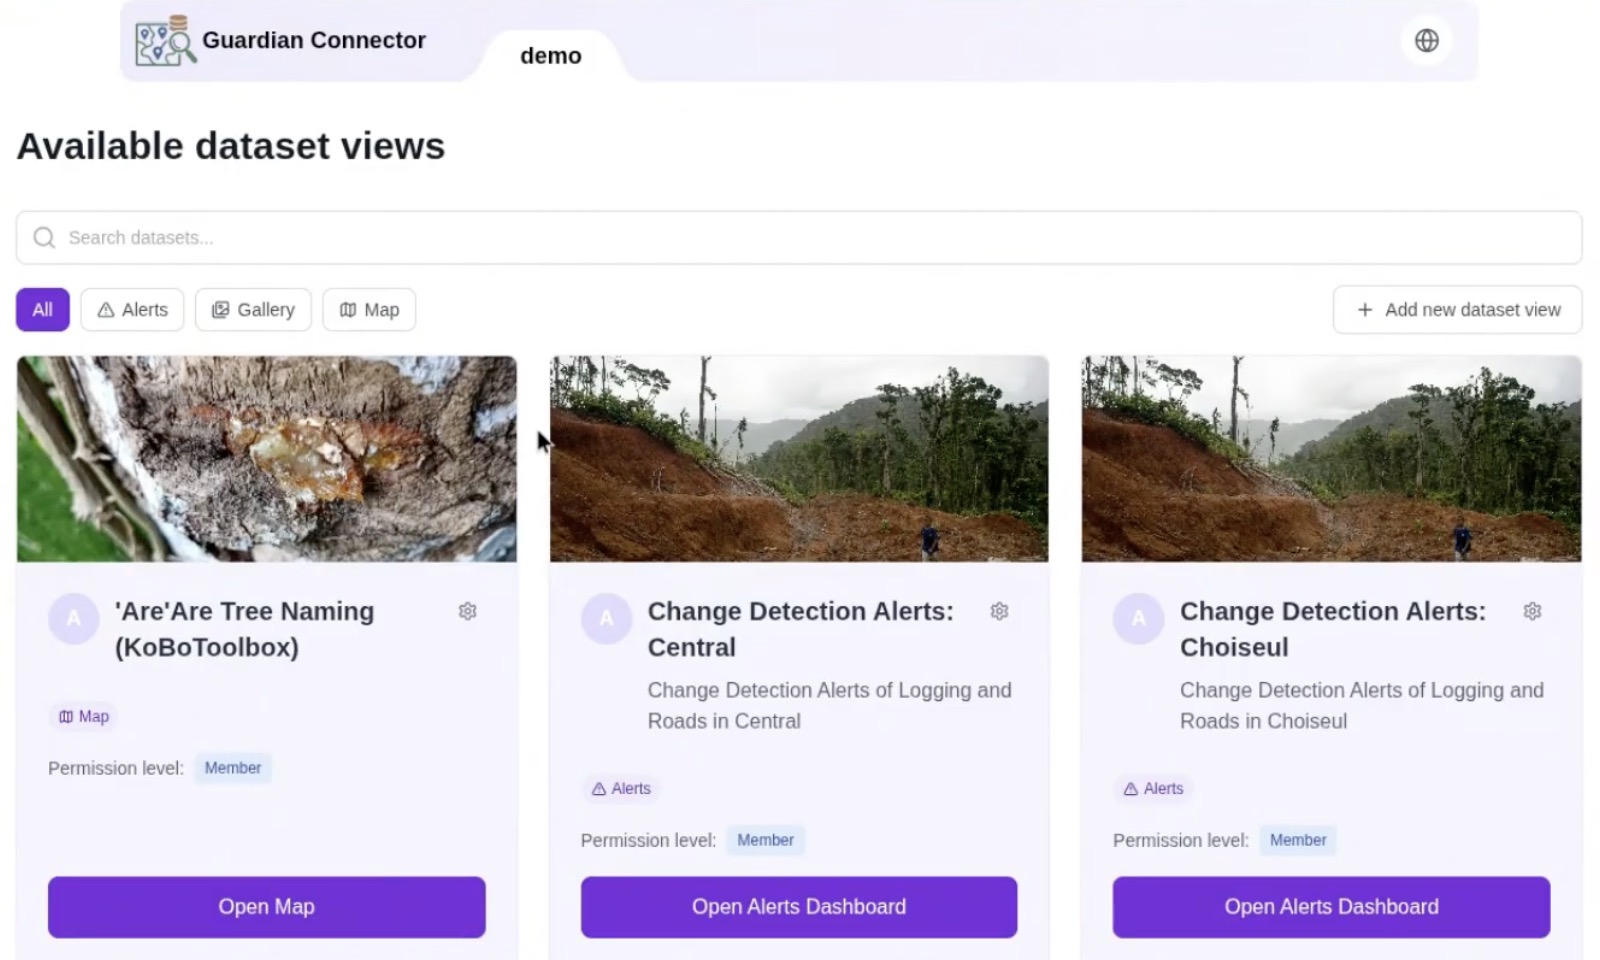Viewport: 1600px width, 960px height.
Task: Click the avatar circle on Choiseul card
Action: [x=1138, y=619]
